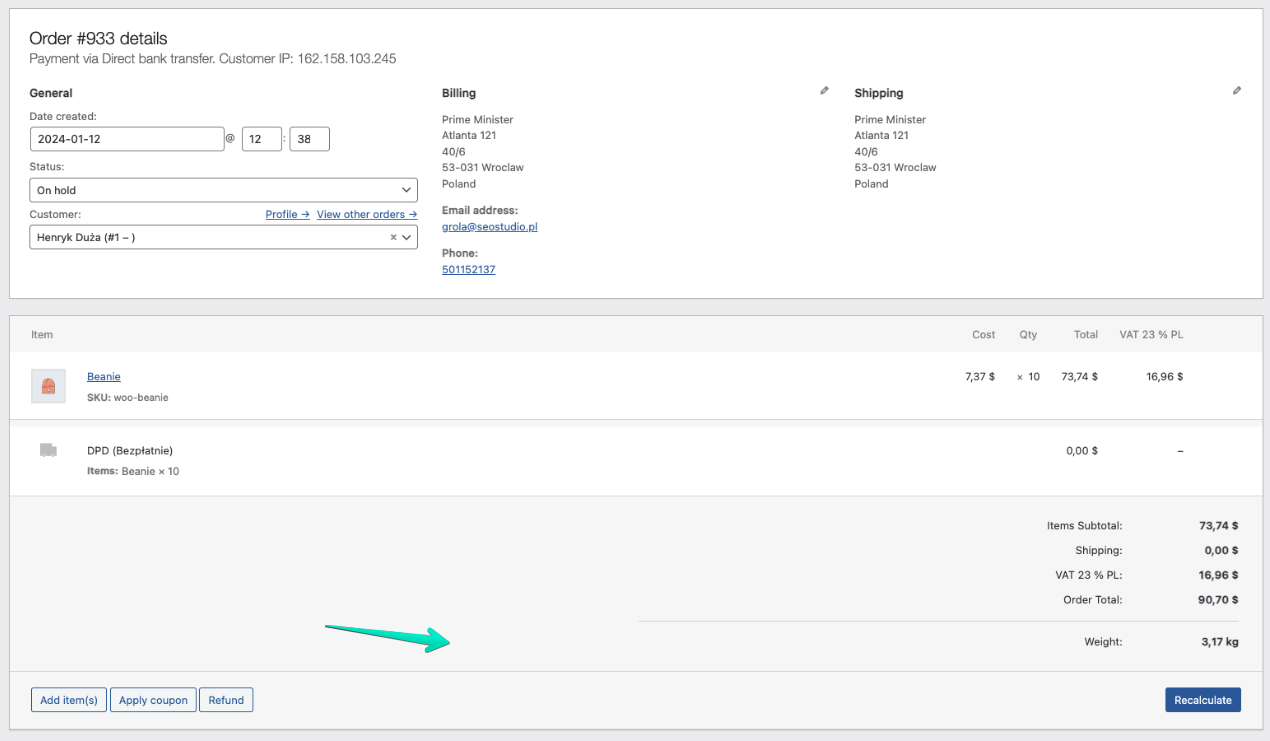Click the DPD shipping truck icon

coord(48,451)
